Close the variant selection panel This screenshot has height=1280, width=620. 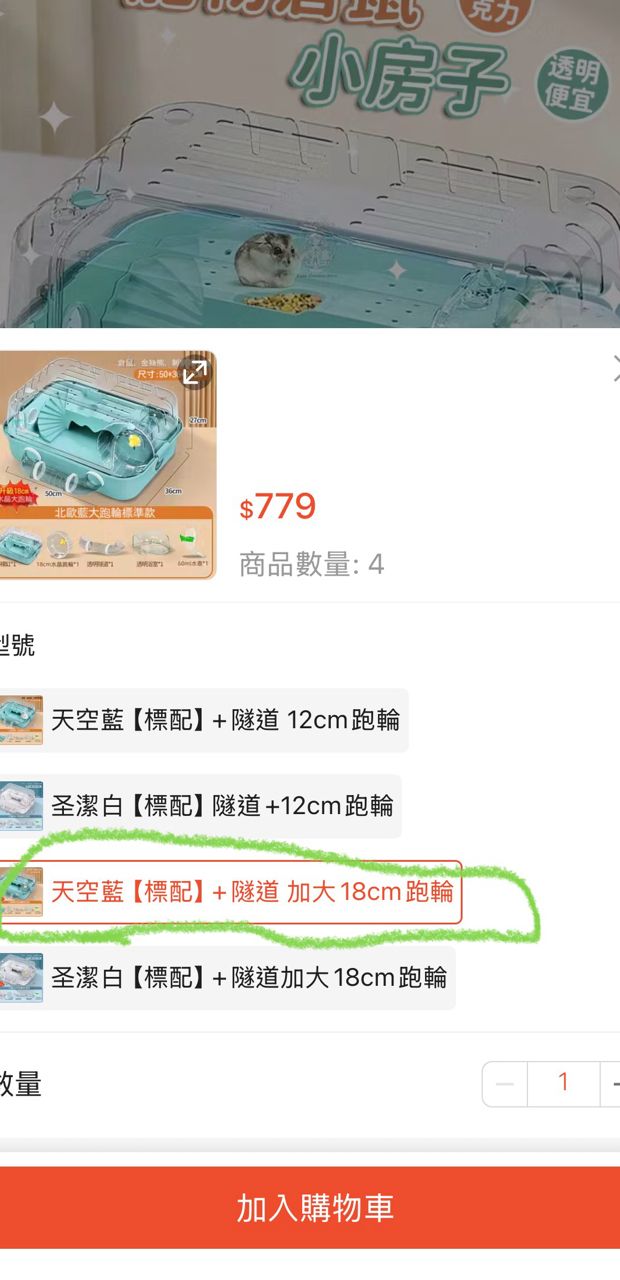(614, 369)
